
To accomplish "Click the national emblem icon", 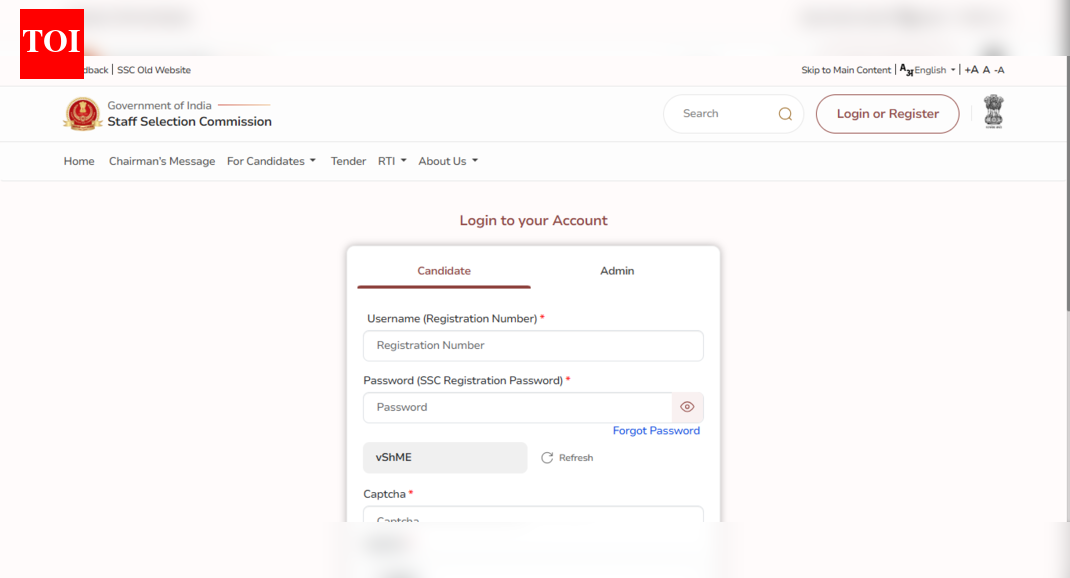I will coord(992,112).
